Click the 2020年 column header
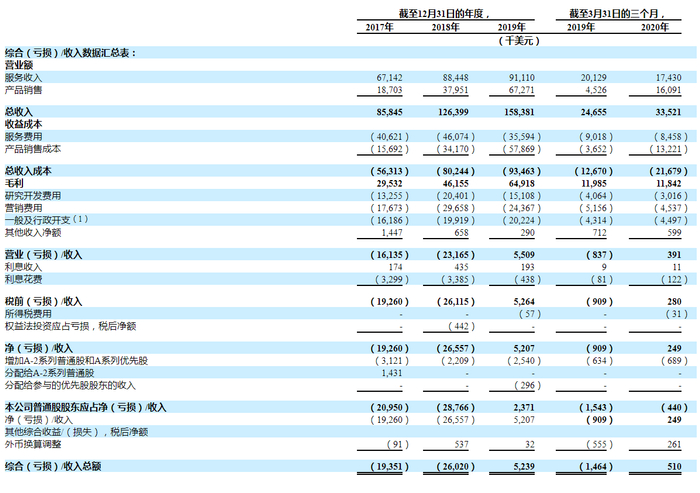 tap(655, 27)
